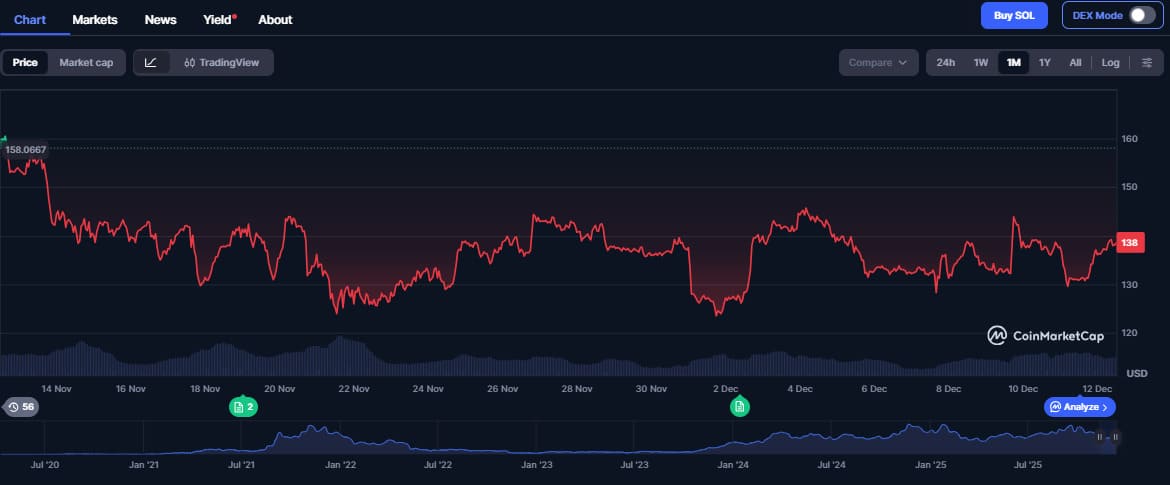Expand the Compare dropdown

tap(878, 62)
